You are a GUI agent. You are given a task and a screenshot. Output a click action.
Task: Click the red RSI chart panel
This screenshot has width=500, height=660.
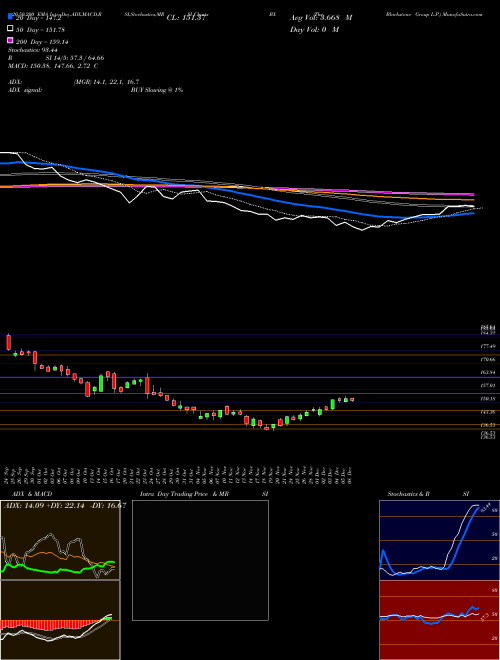point(439,620)
